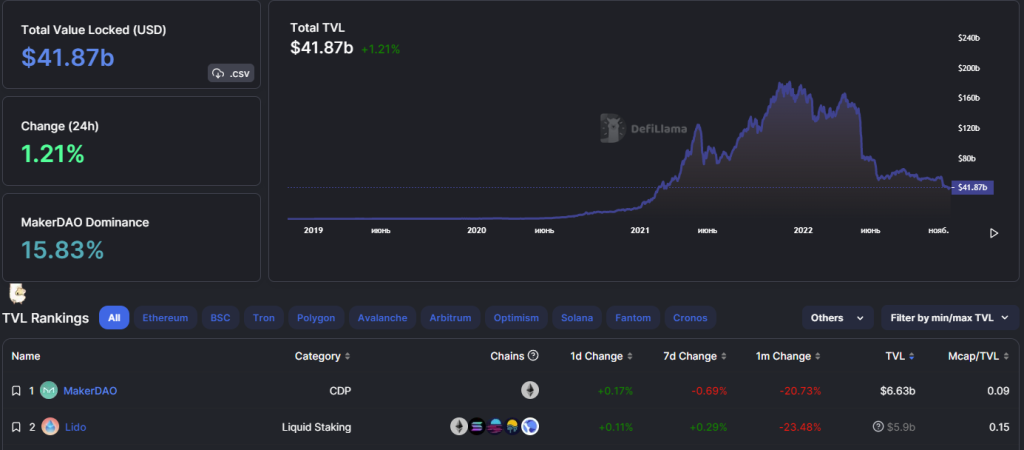This screenshot has width=1024, height=450.
Task: Click the Ethereum chain icon in MakerDAO row
Action: 530,391
